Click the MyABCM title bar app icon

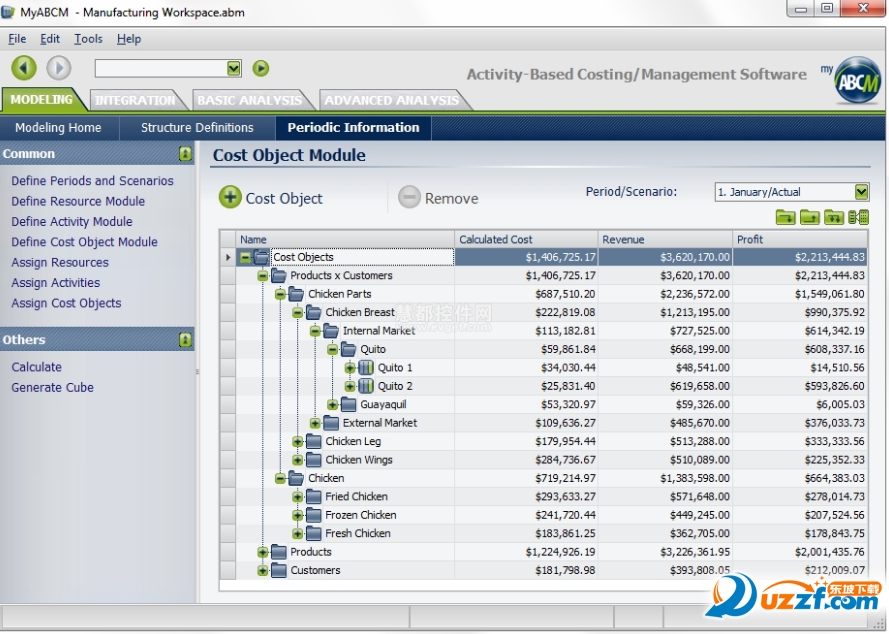8,11
